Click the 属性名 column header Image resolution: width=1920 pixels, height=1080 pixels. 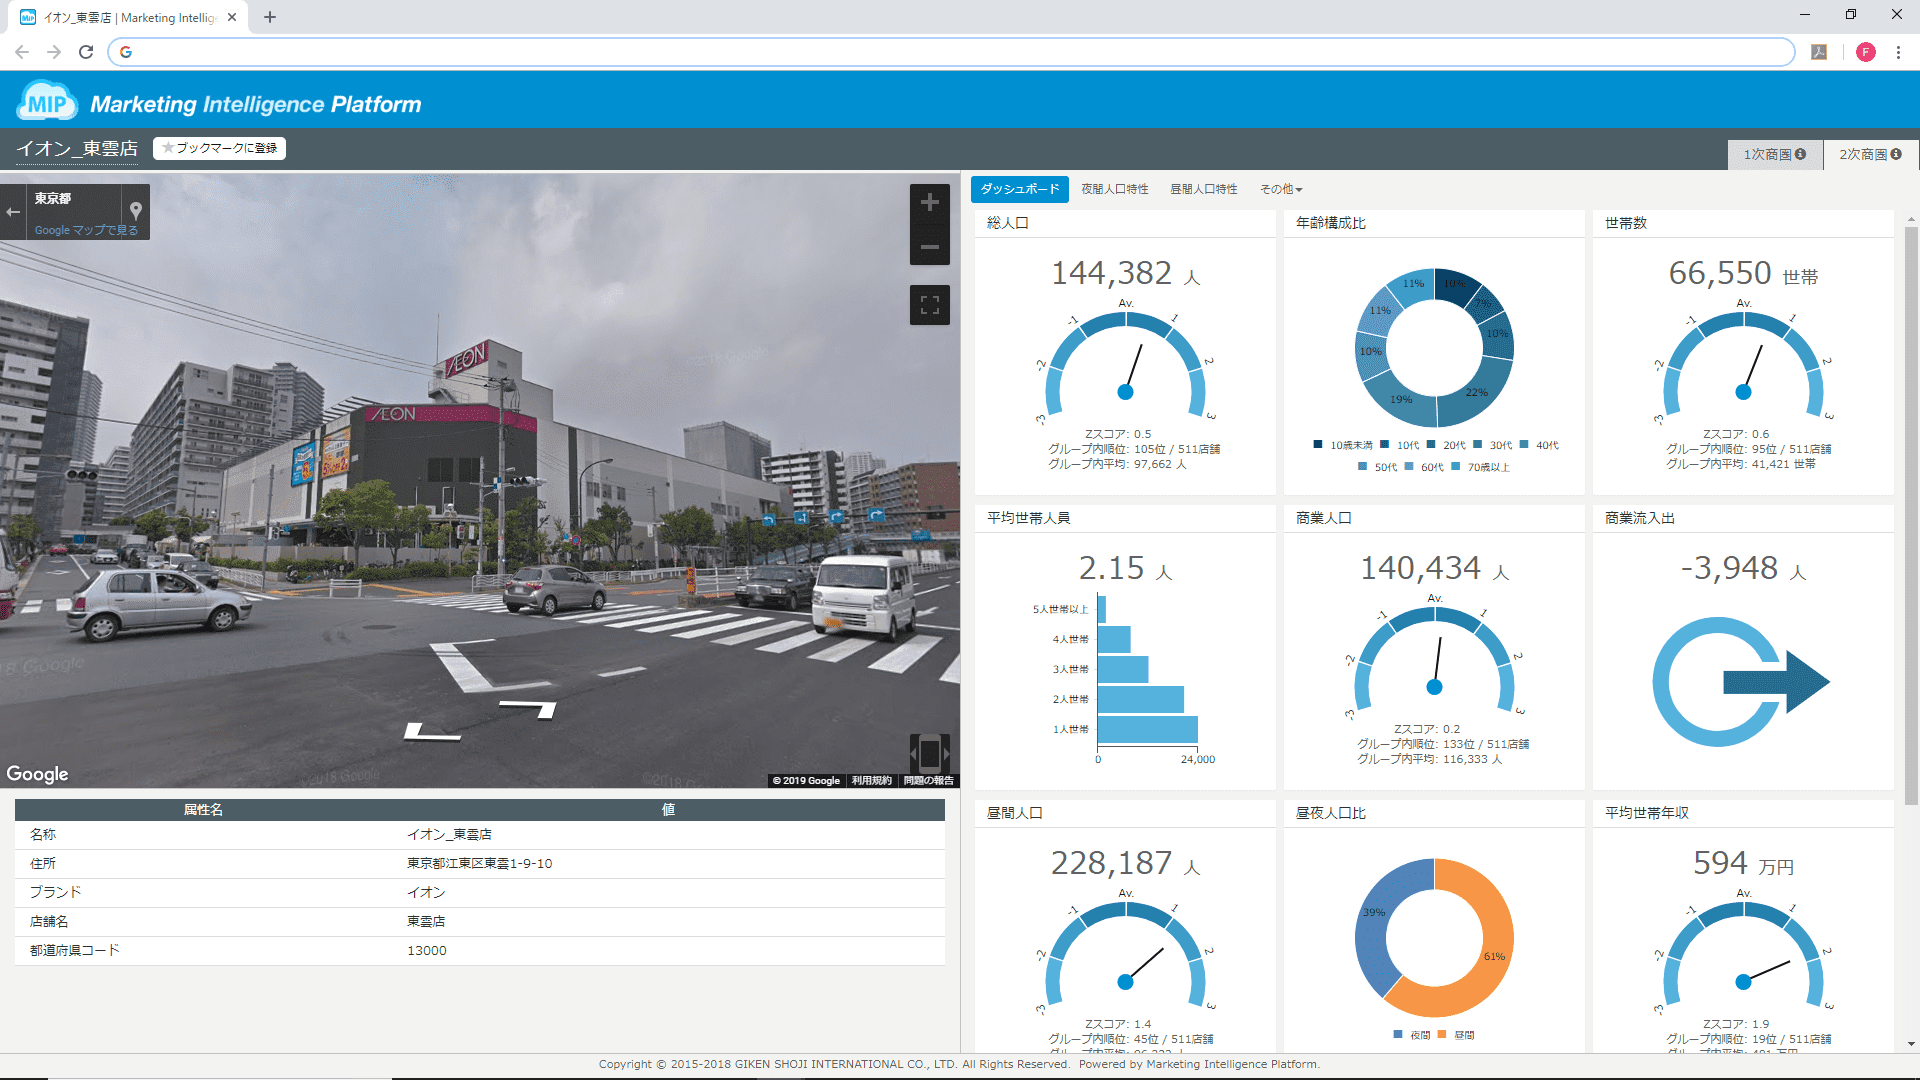[203, 809]
